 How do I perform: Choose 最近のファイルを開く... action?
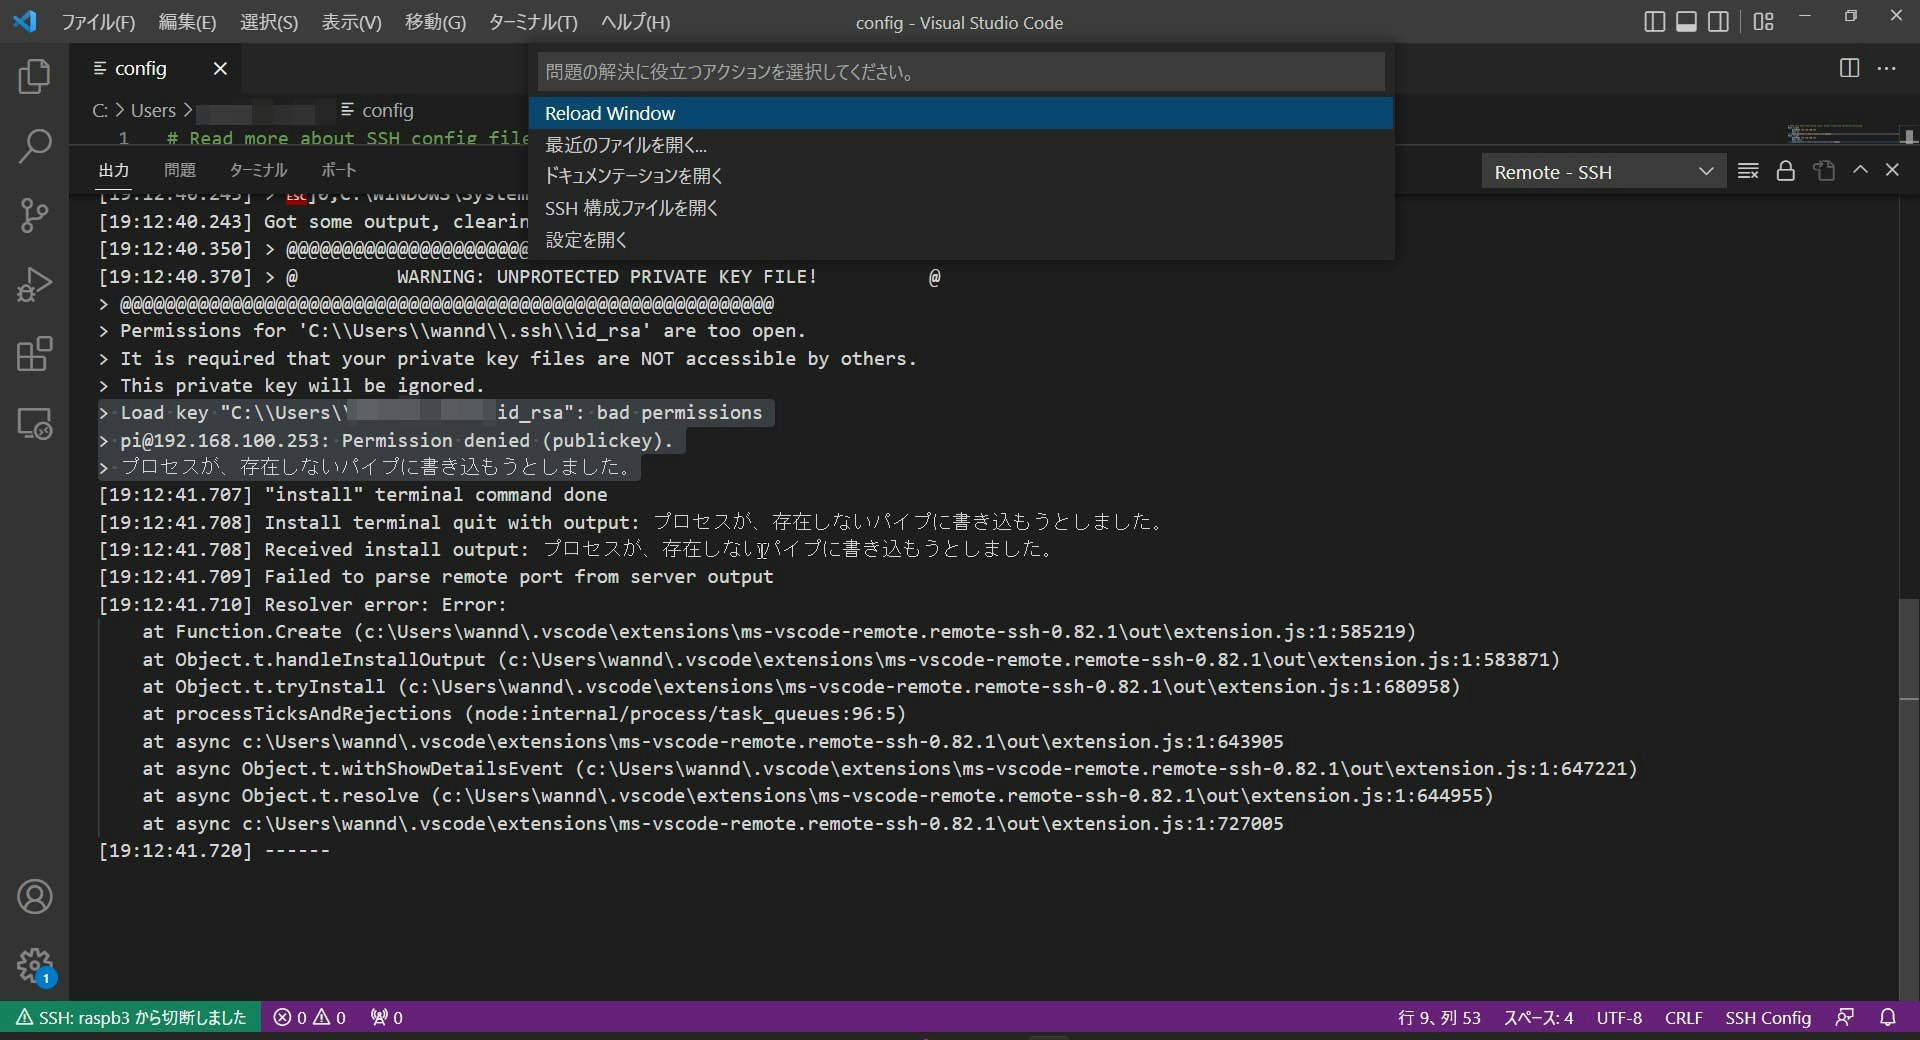(x=960, y=145)
